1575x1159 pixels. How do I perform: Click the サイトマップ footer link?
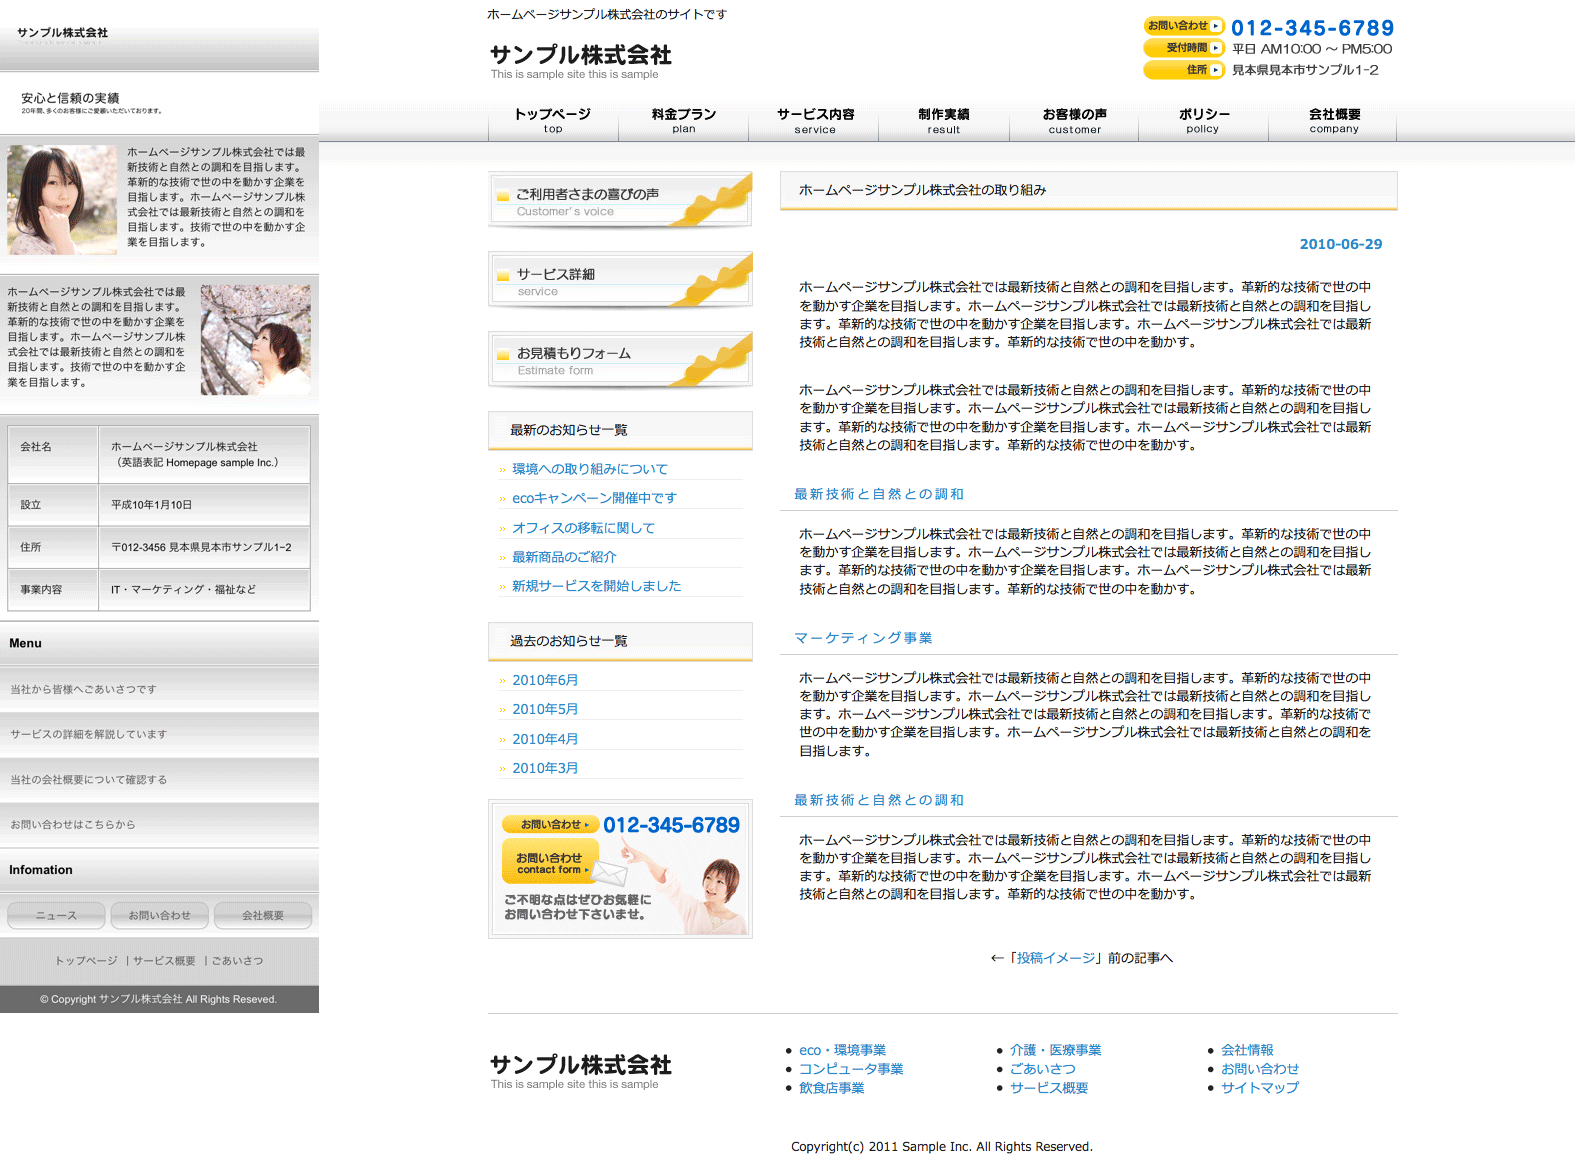point(1259,1088)
